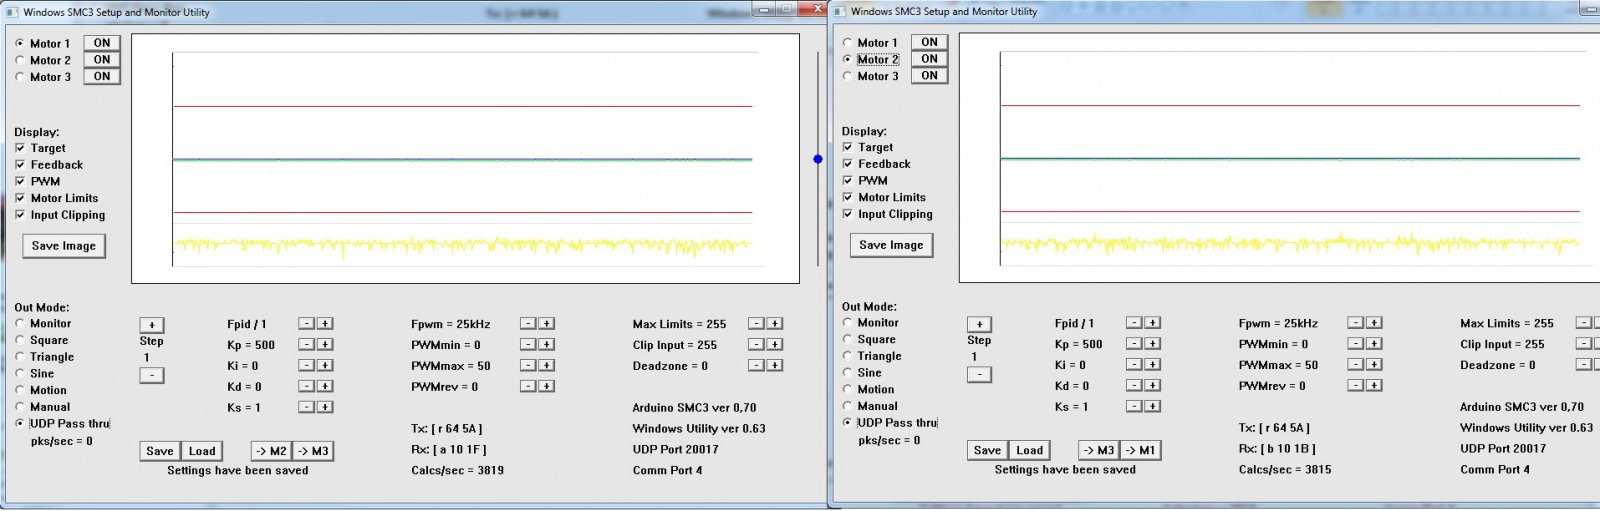Toggle Motor 3 ON button in right window
1600x511 pixels.
coord(930,75)
